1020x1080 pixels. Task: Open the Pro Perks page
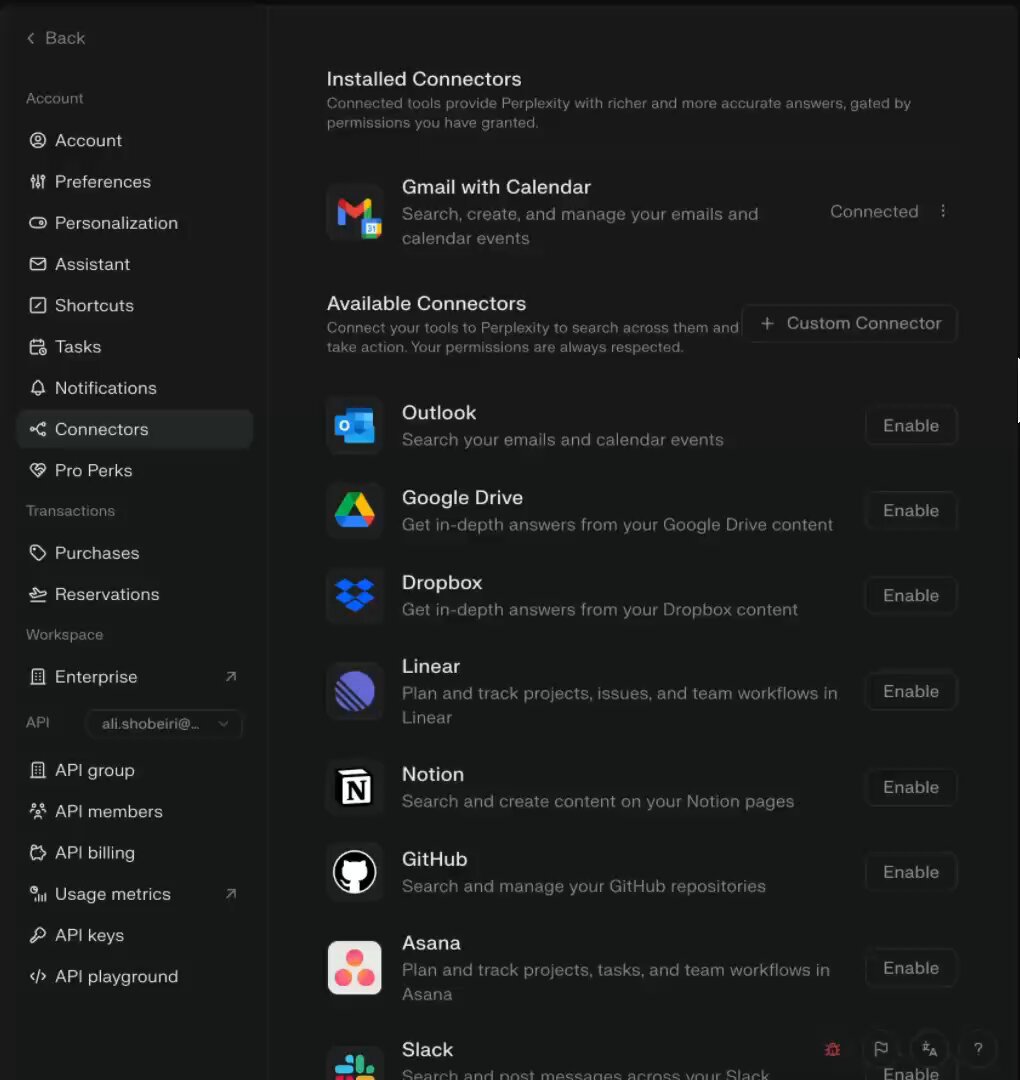[x=135, y=470]
